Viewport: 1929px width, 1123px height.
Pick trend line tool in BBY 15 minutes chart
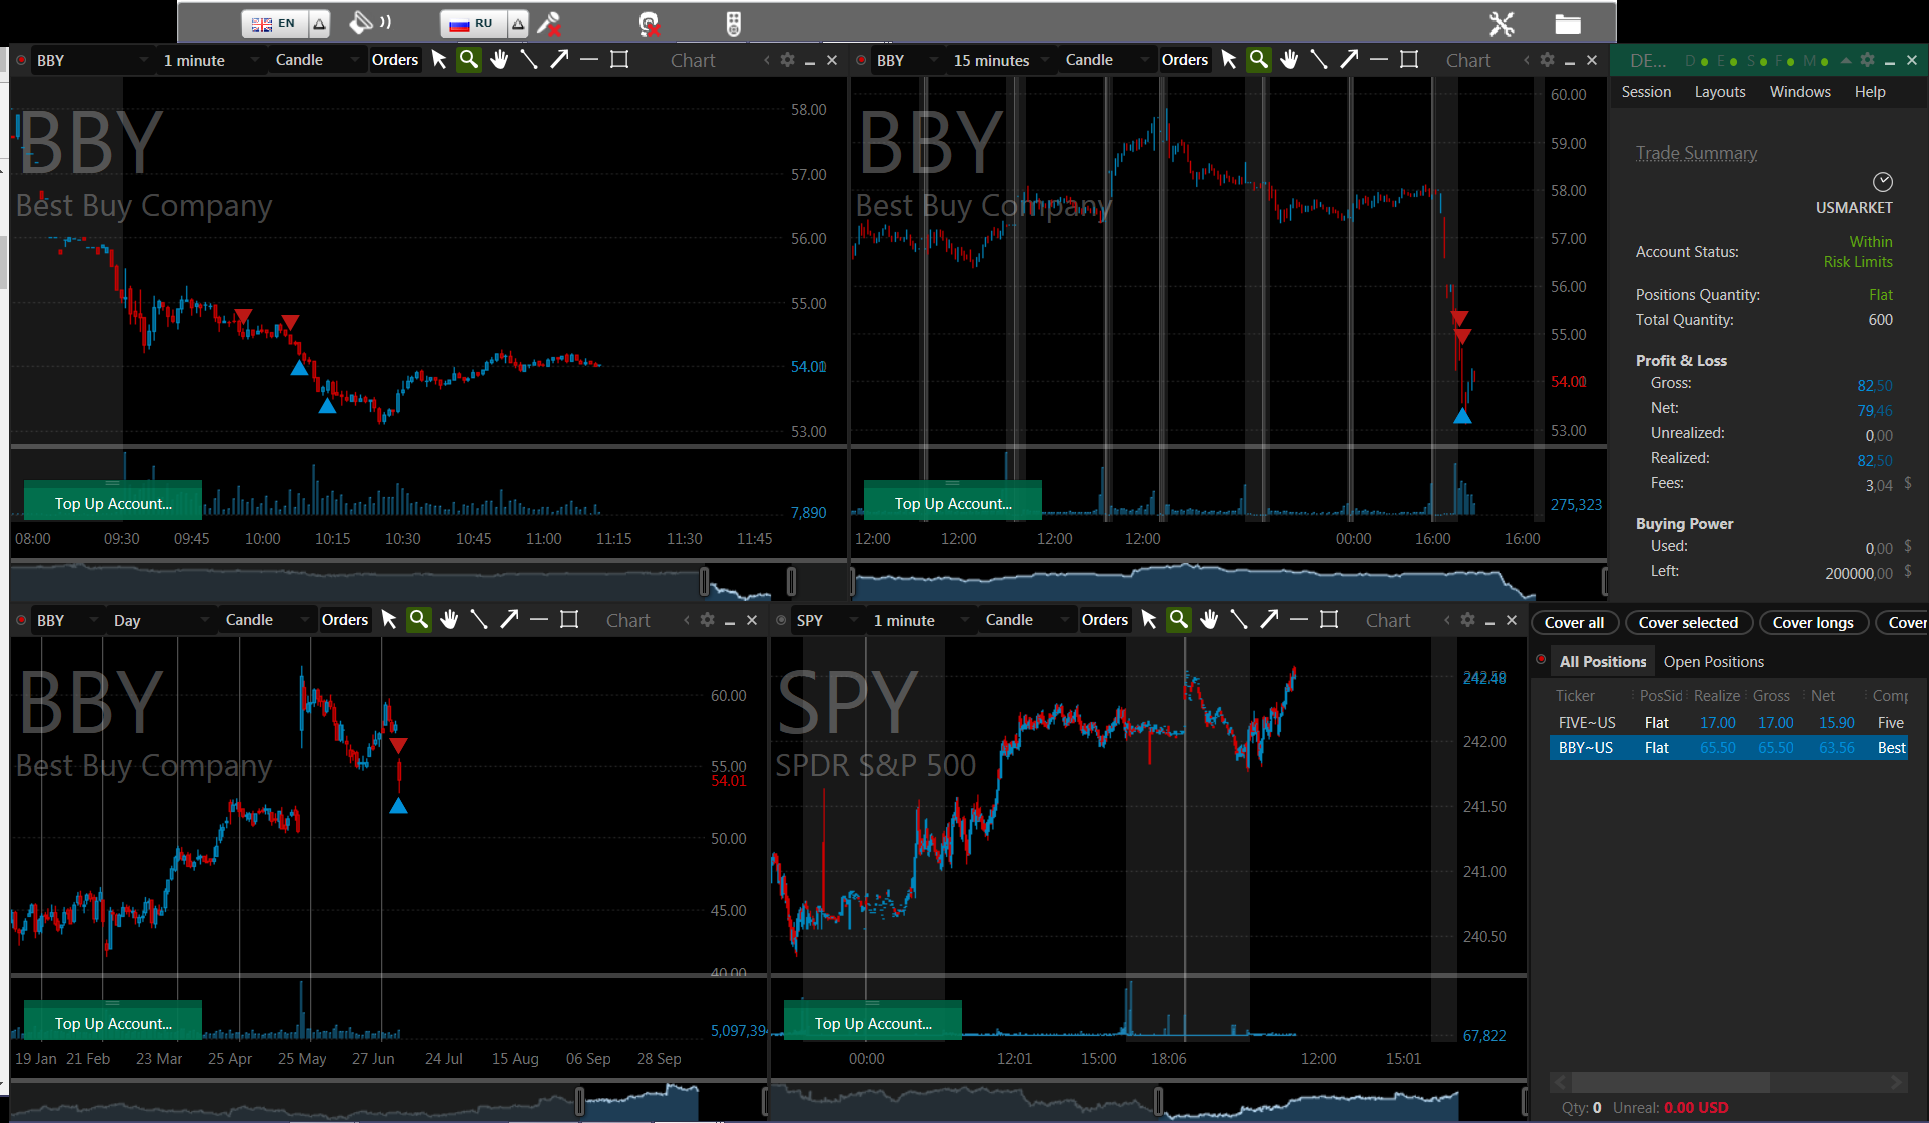(1319, 60)
